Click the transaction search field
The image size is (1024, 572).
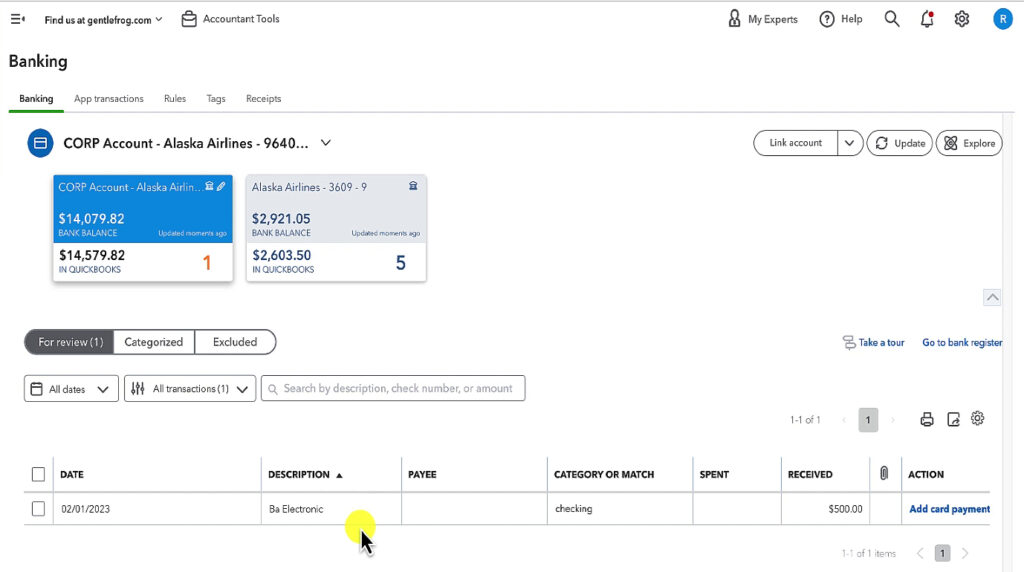pyautogui.click(x=393, y=389)
